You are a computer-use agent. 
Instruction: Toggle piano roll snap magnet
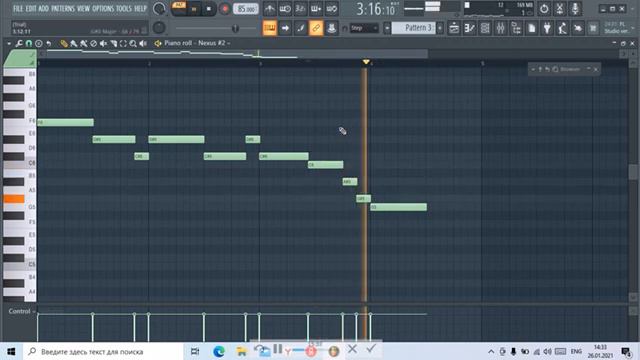coord(29,43)
